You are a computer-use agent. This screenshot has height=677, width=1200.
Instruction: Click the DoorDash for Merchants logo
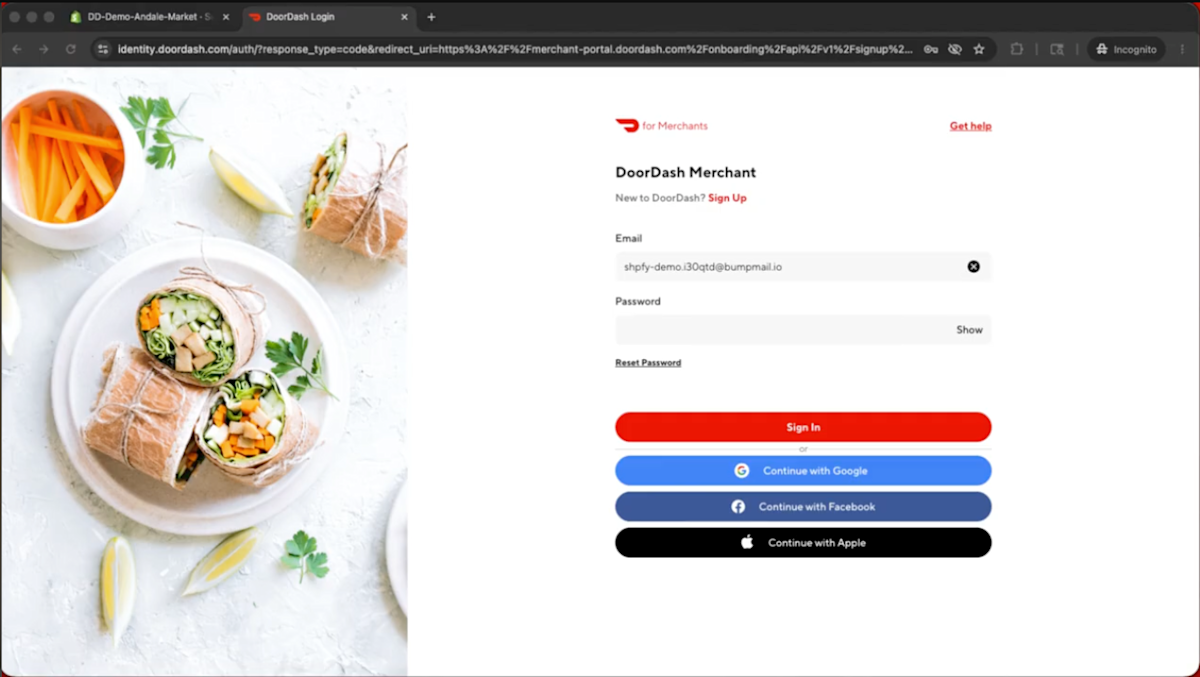pyautogui.click(x=662, y=126)
